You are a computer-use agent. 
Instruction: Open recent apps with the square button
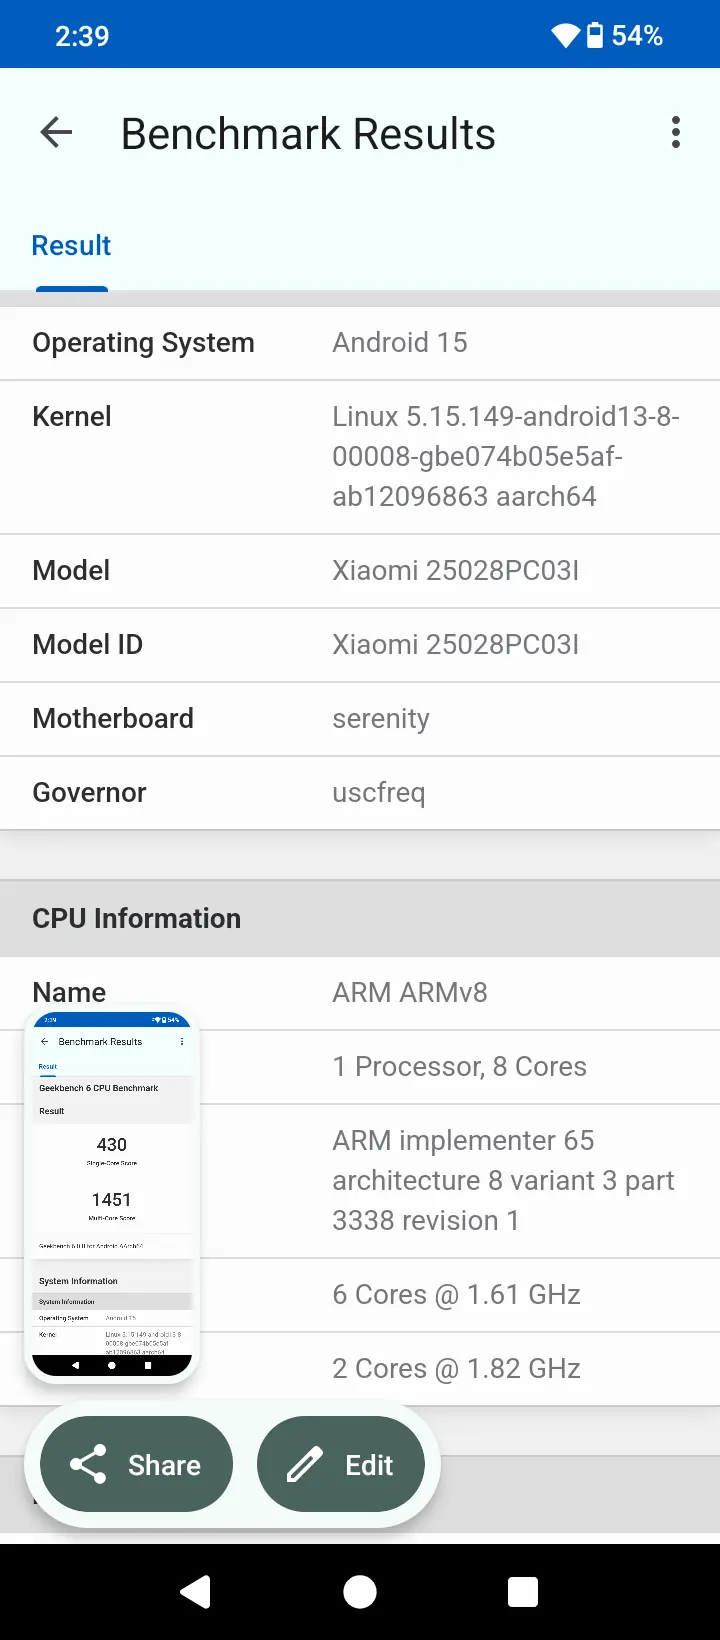[522, 1591]
